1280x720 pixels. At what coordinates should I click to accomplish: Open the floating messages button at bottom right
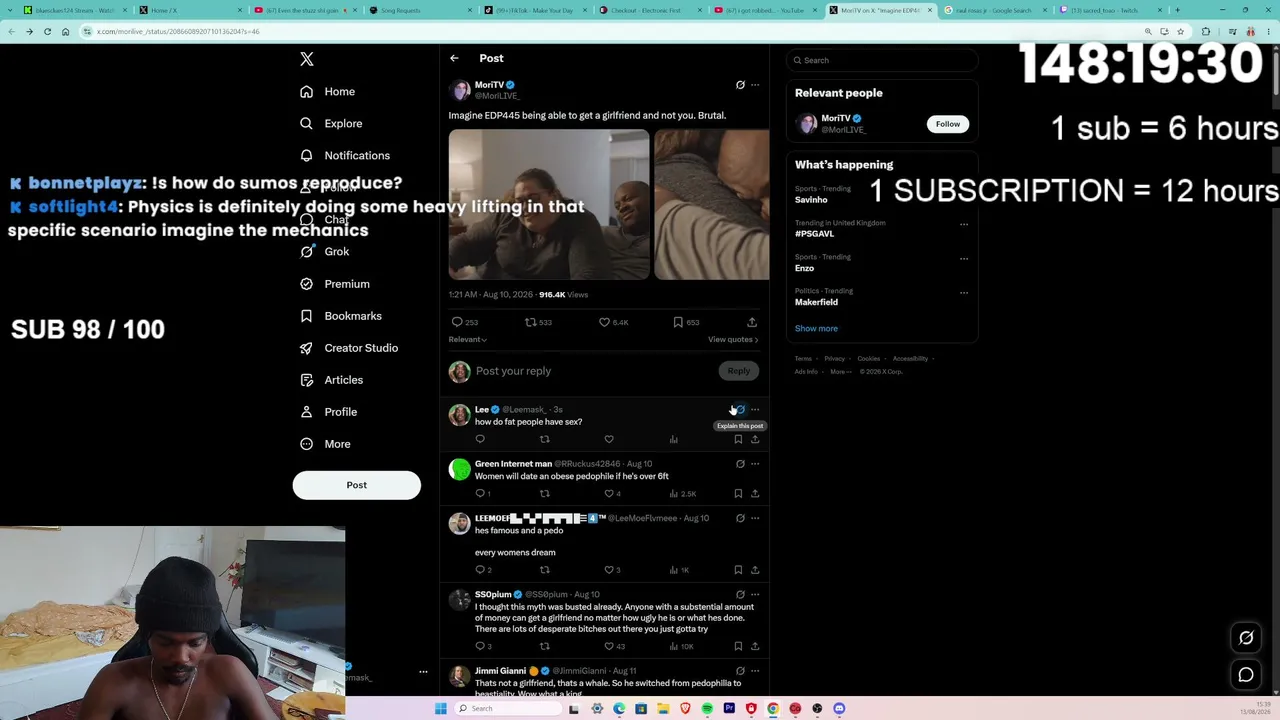point(1246,675)
